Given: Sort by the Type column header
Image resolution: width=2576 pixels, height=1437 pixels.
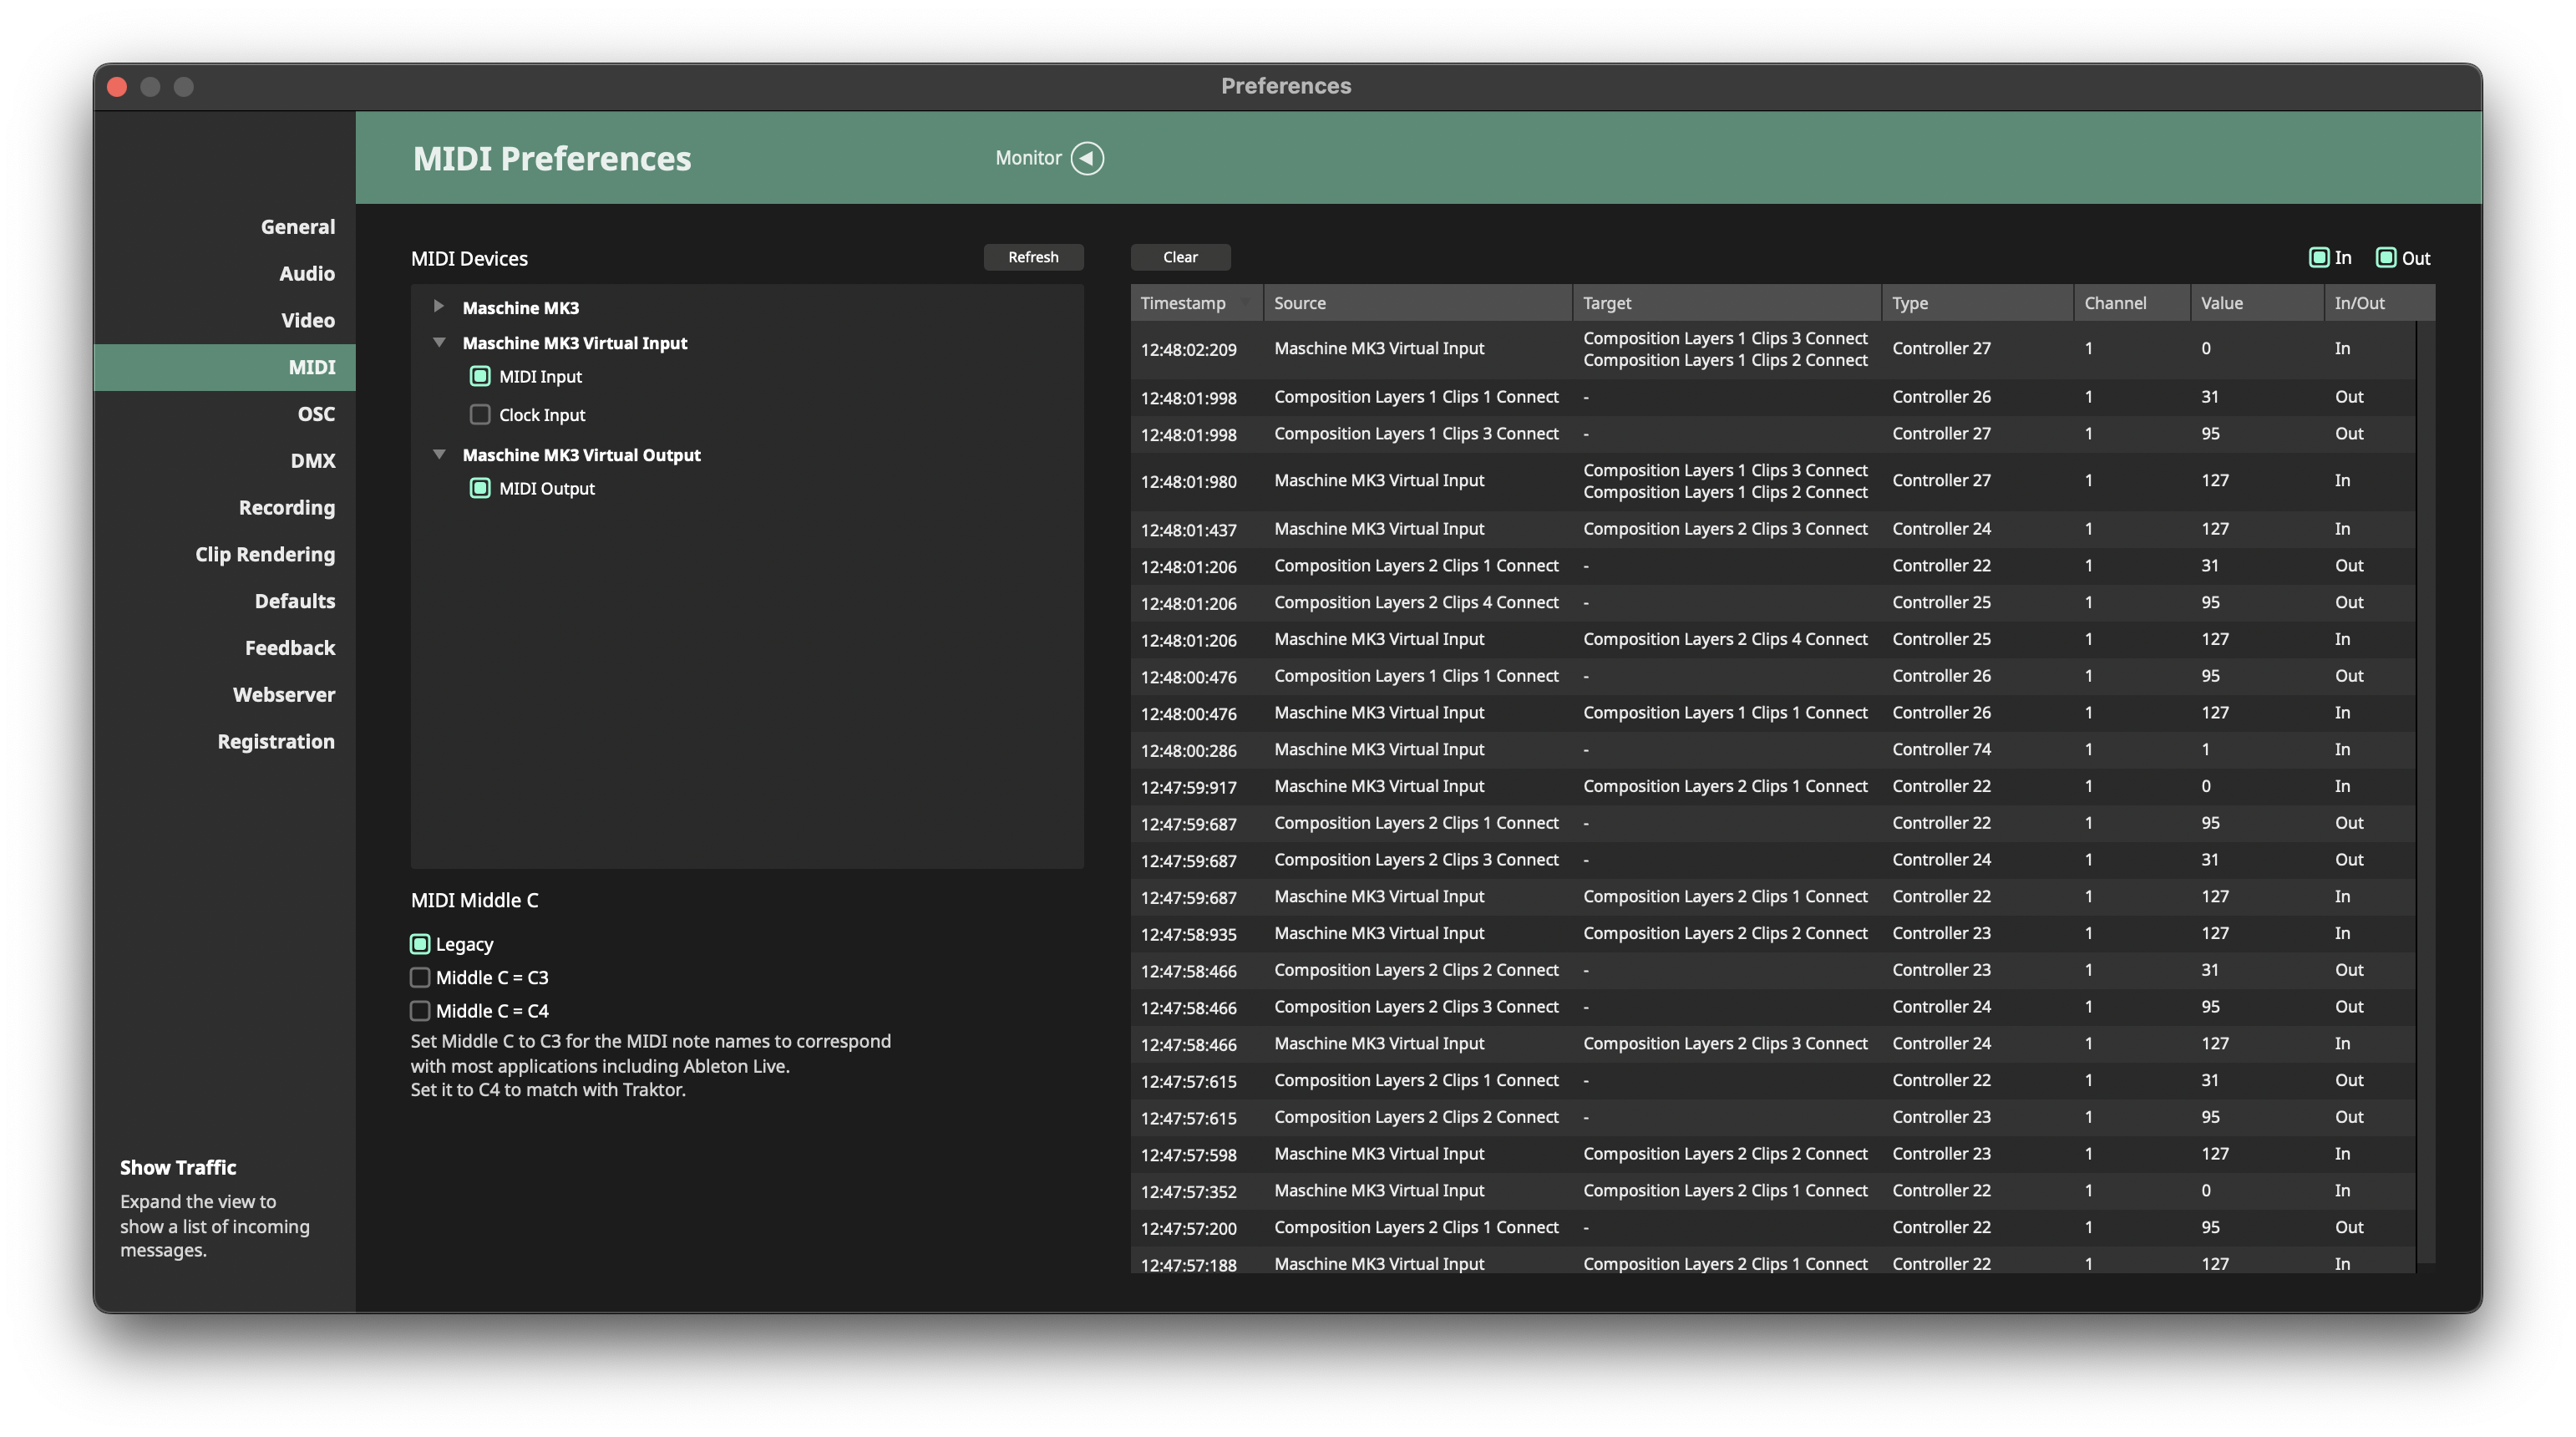Looking at the screenshot, I should click(1978, 303).
